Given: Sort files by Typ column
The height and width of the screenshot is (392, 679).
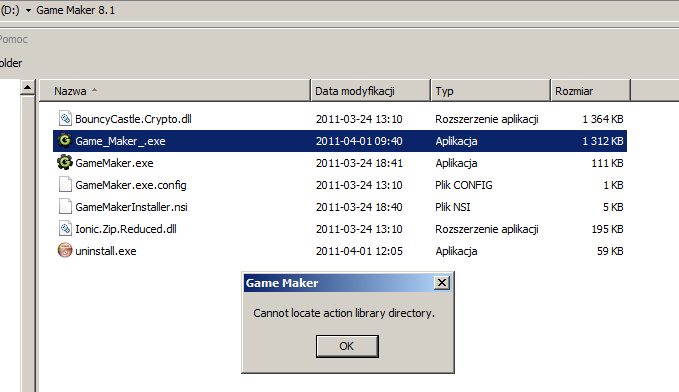Looking at the screenshot, I should (491, 91).
